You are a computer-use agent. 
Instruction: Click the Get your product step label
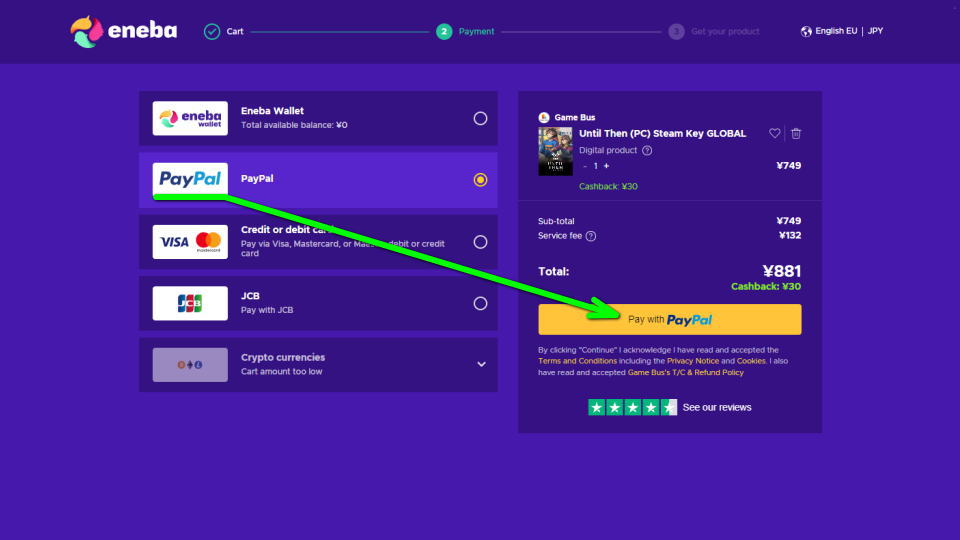(x=725, y=31)
